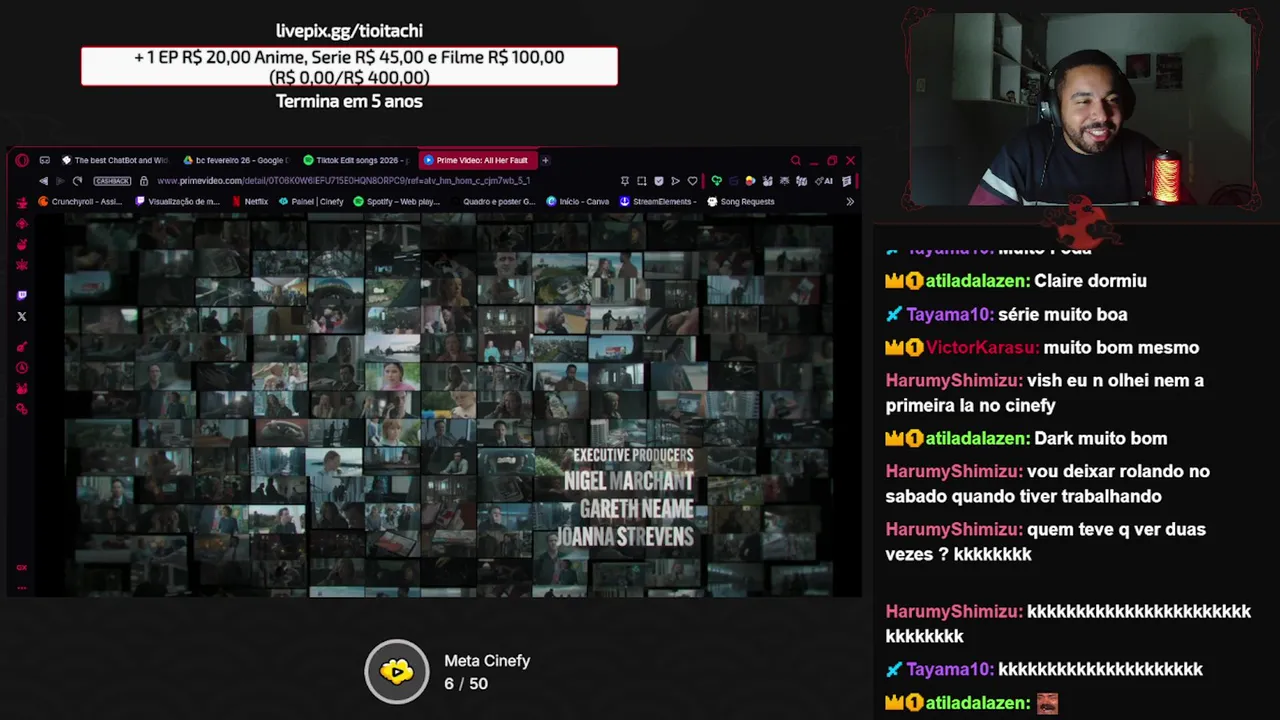Open the Song Requests bookmark
Image resolution: width=1280 pixels, height=720 pixels.
pos(740,201)
